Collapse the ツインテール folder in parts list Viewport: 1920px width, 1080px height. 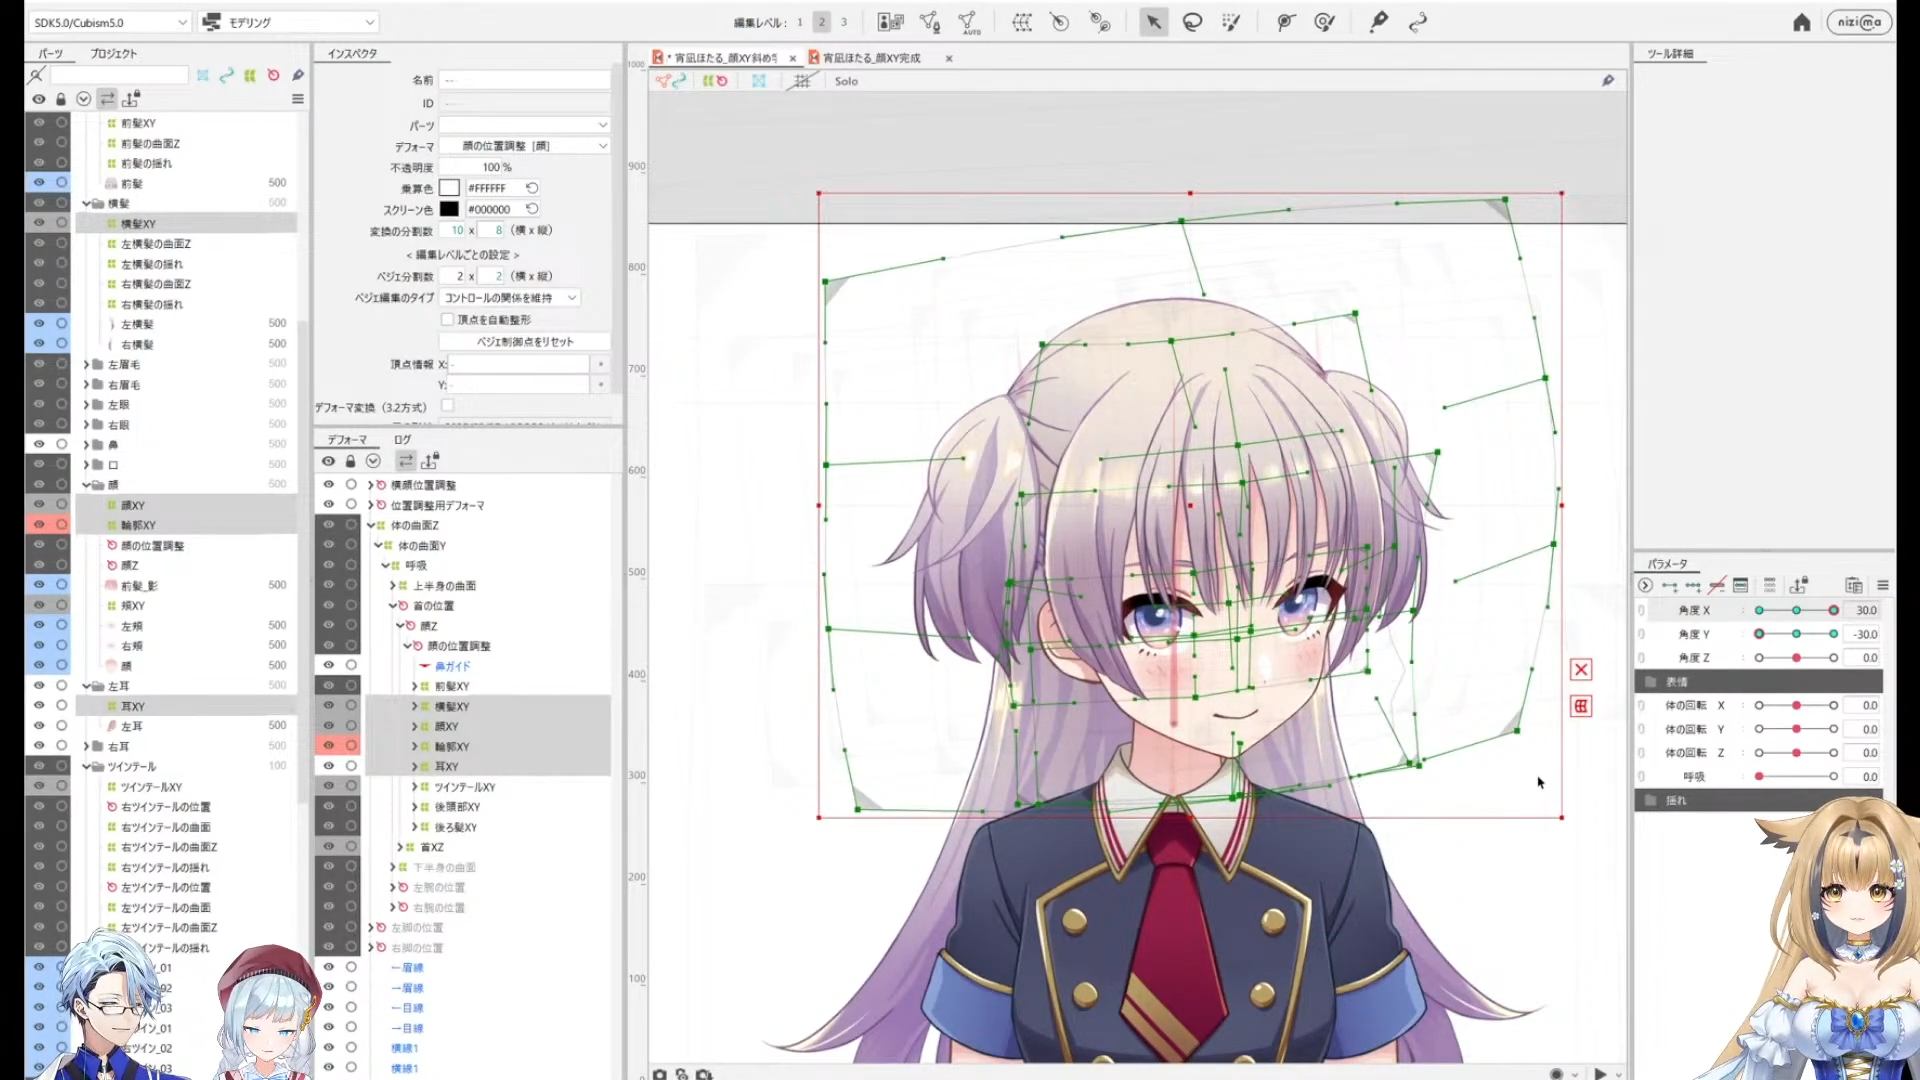pyautogui.click(x=87, y=766)
